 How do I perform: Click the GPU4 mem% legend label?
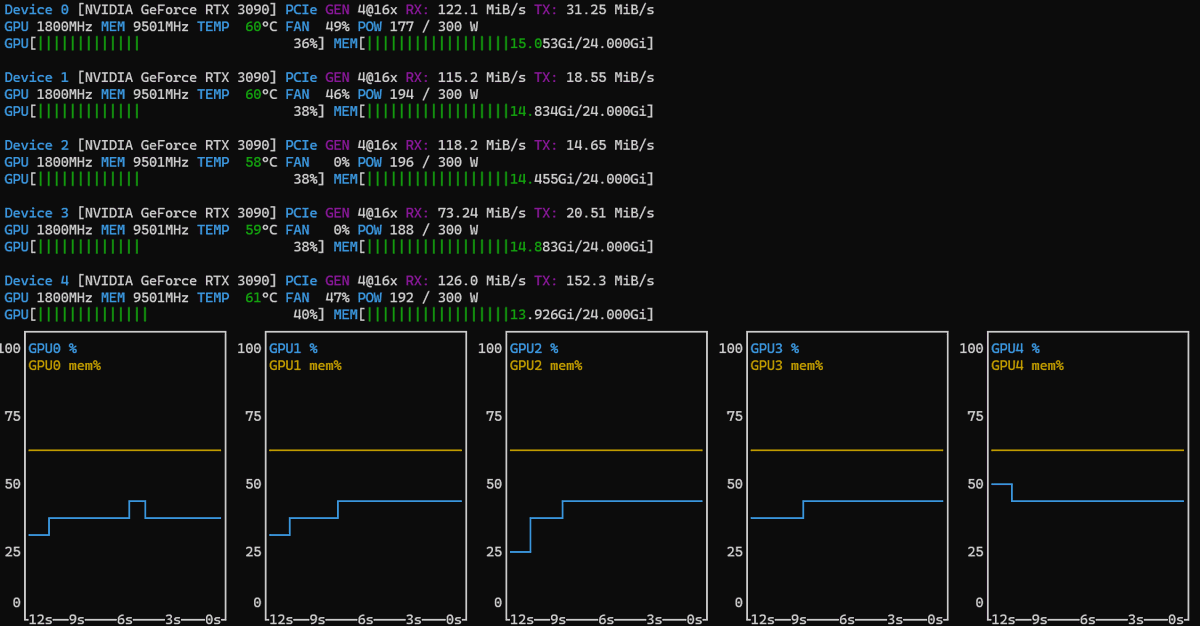[x=1028, y=366]
